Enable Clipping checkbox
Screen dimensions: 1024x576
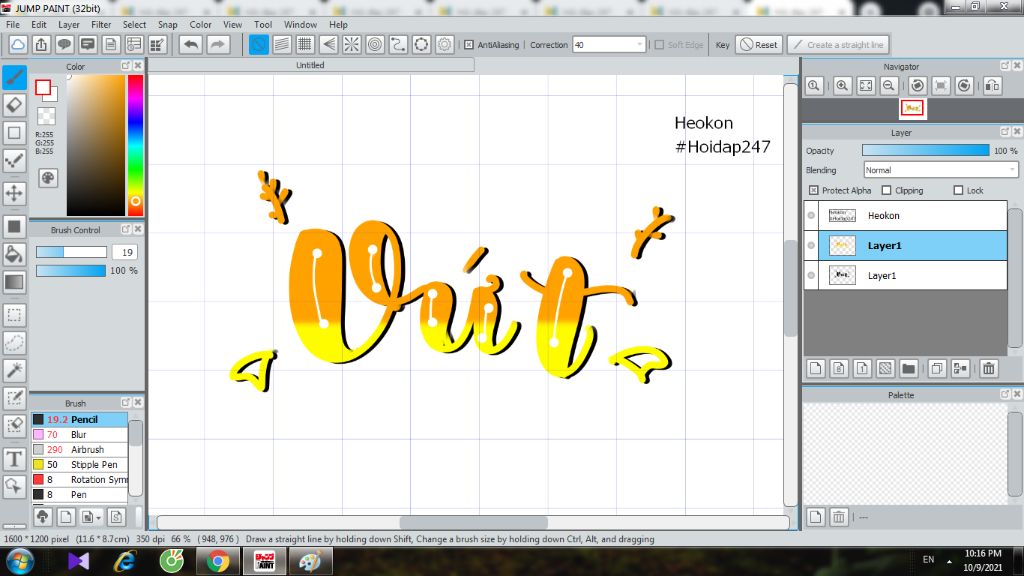[886, 190]
